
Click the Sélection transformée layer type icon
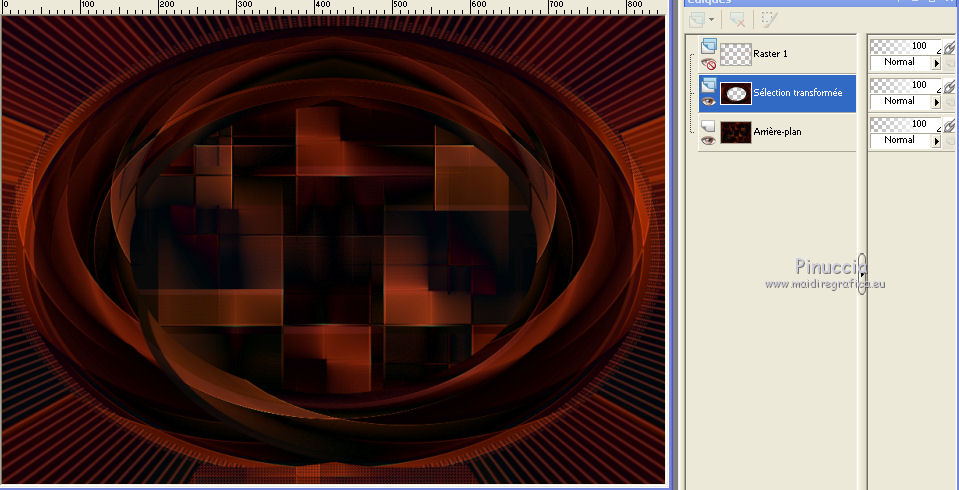coord(708,84)
